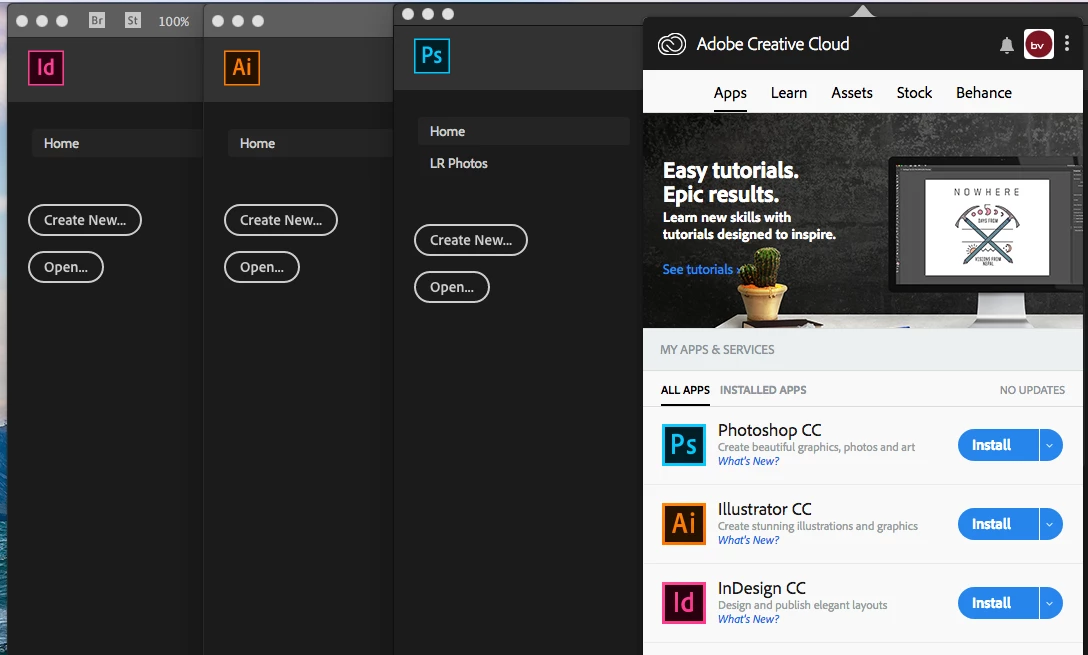Click the Illustrator CC app icon in list
Viewport: 1088px width, 655px height.
(x=683, y=524)
